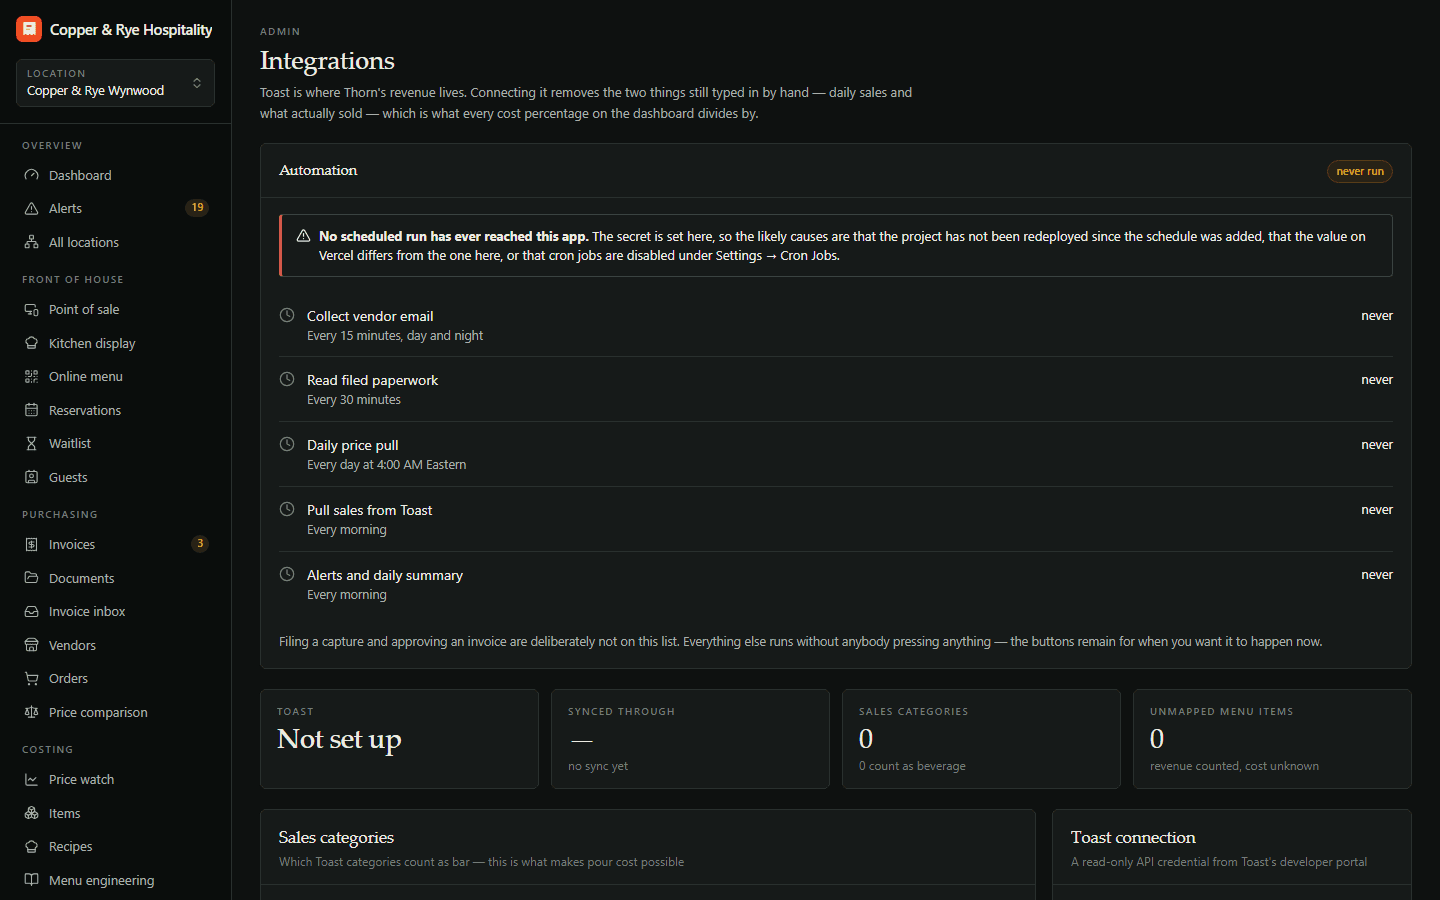Click the warning icon in the automation alert
This screenshot has width=1440, height=900.
pyautogui.click(x=303, y=236)
